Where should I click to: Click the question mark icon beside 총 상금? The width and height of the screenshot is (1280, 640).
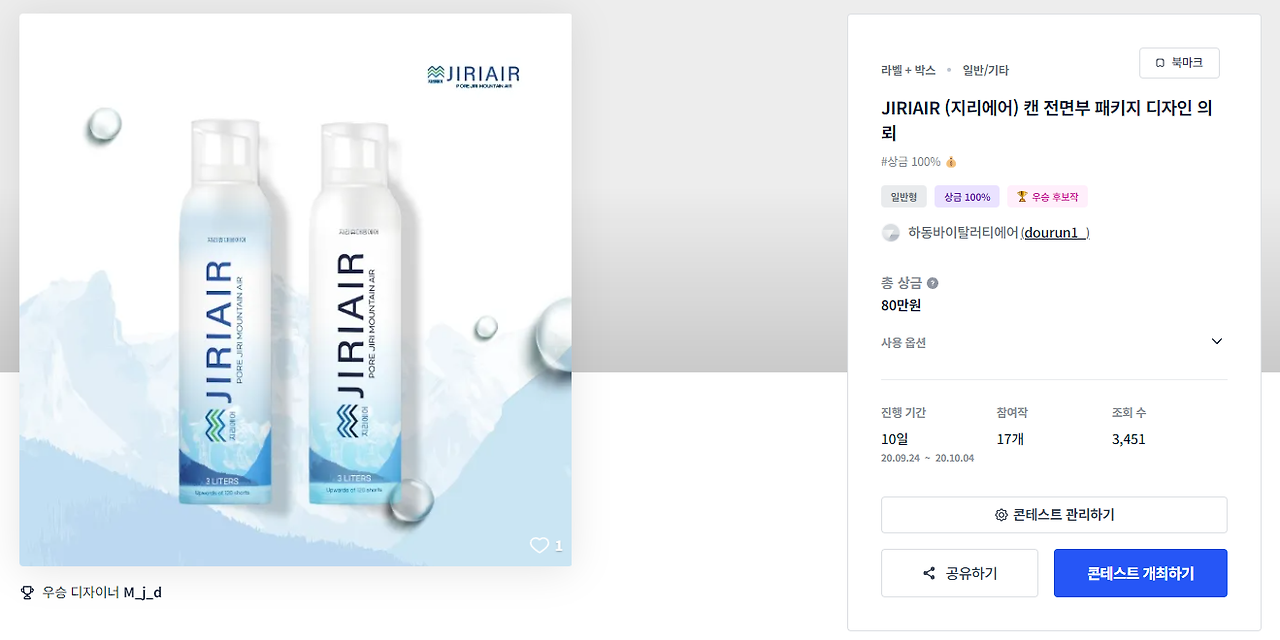click(932, 283)
